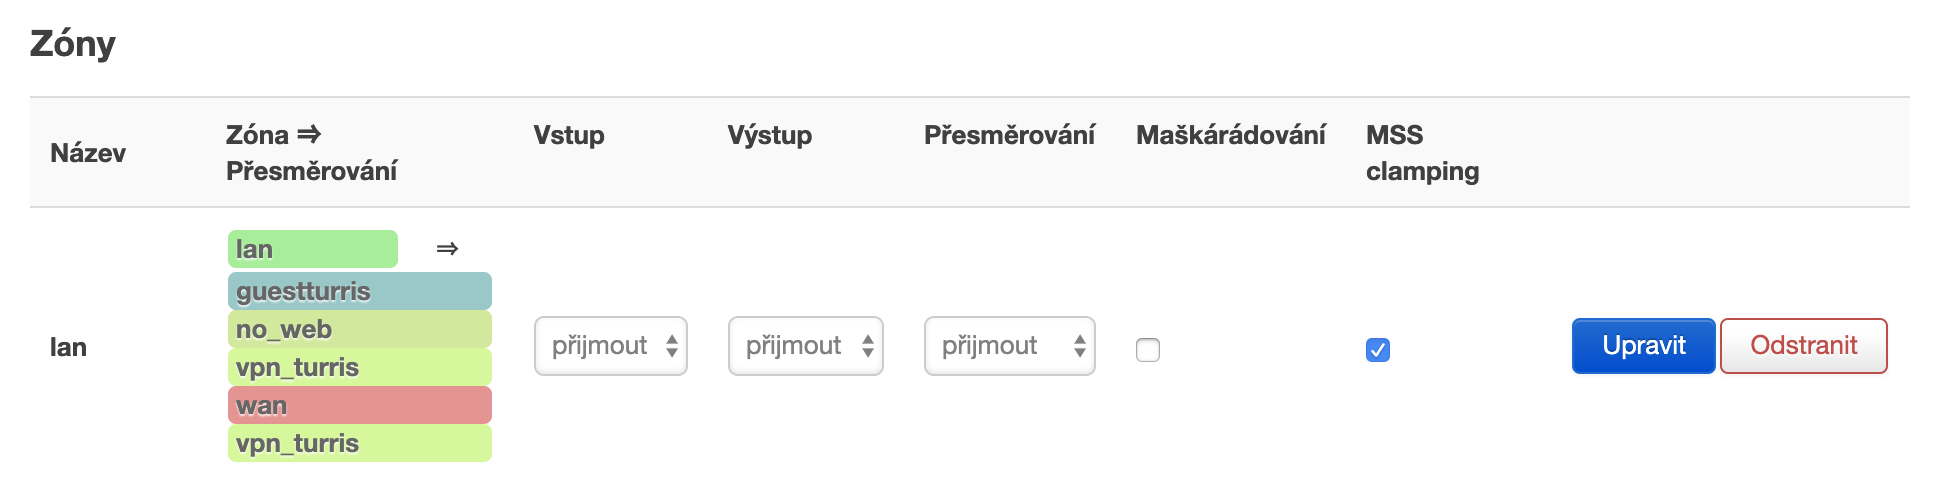The width and height of the screenshot is (1940, 480).
Task: Click the Maškarádování column header
Action: coord(1230,135)
